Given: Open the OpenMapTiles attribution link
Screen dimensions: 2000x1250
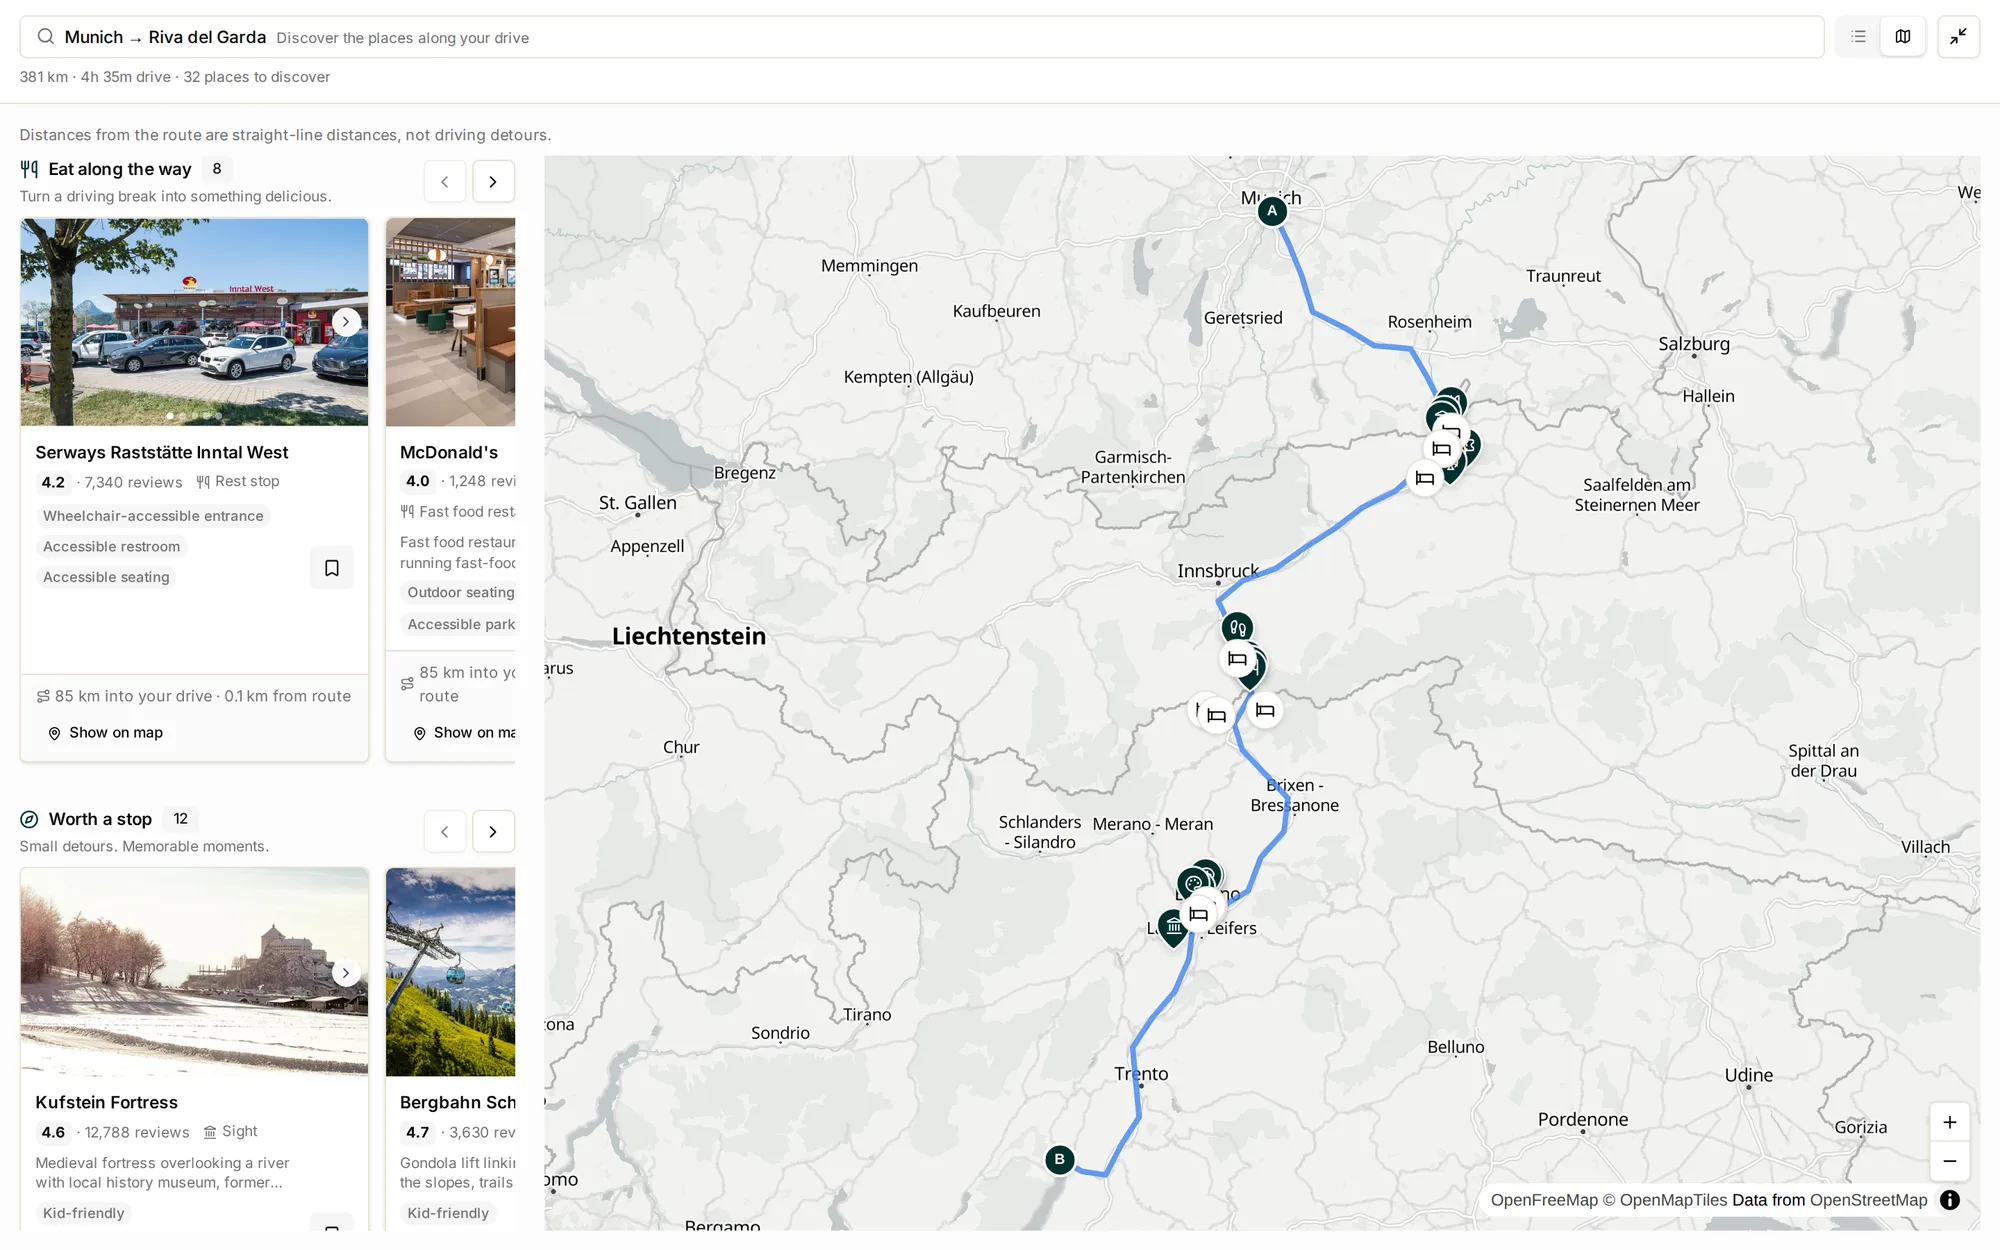Looking at the screenshot, I should pos(1664,1200).
